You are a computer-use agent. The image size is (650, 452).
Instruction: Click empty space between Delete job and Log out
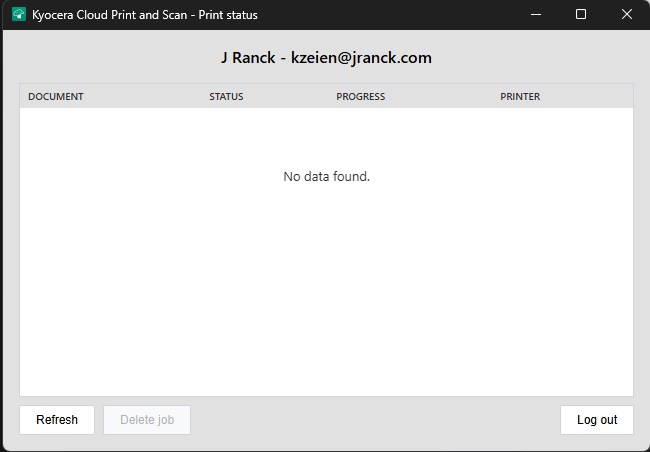[375, 420]
